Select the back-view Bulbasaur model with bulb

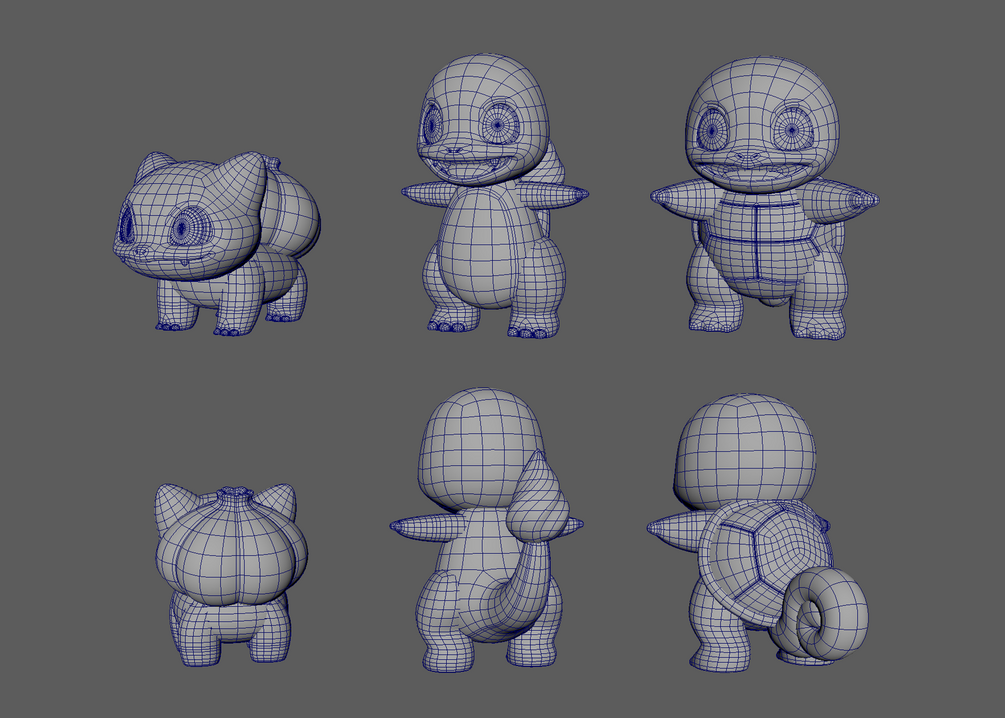(231, 576)
